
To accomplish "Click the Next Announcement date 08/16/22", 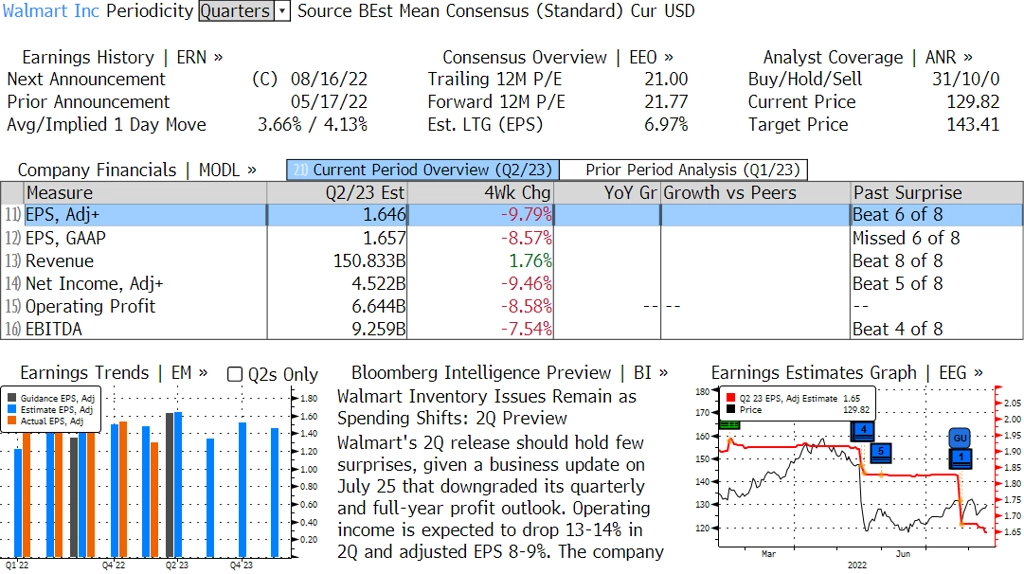I will (329, 79).
